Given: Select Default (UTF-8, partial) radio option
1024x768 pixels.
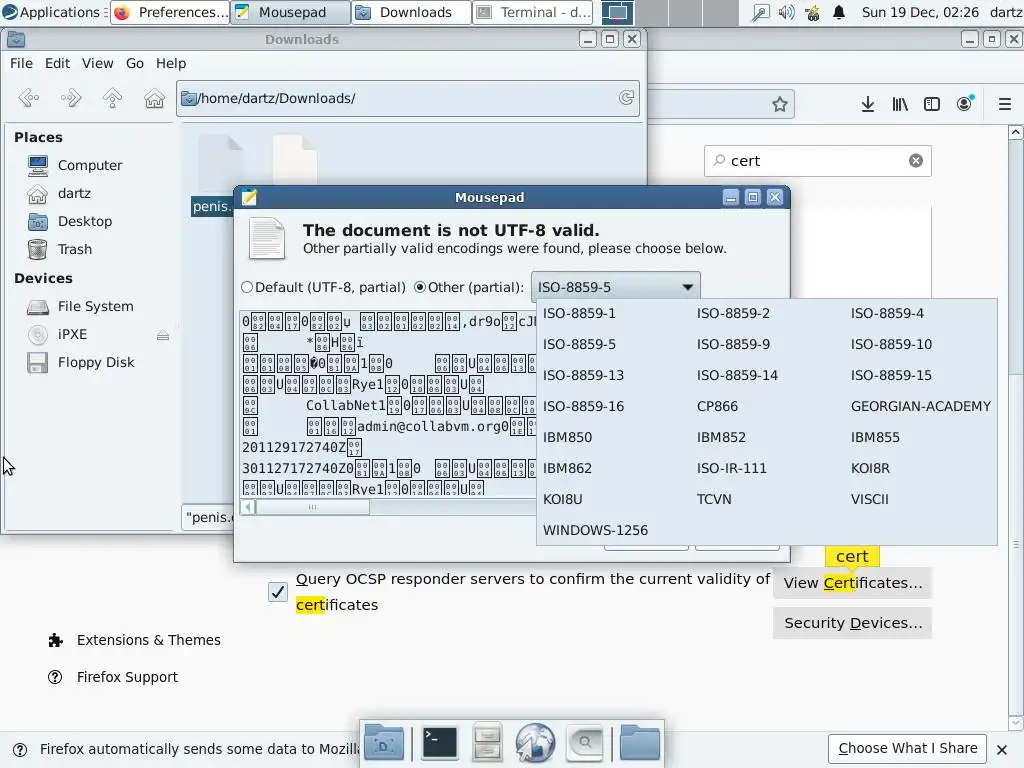Looking at the screenshot, I should pyautogui.click(x=323, y=287).
